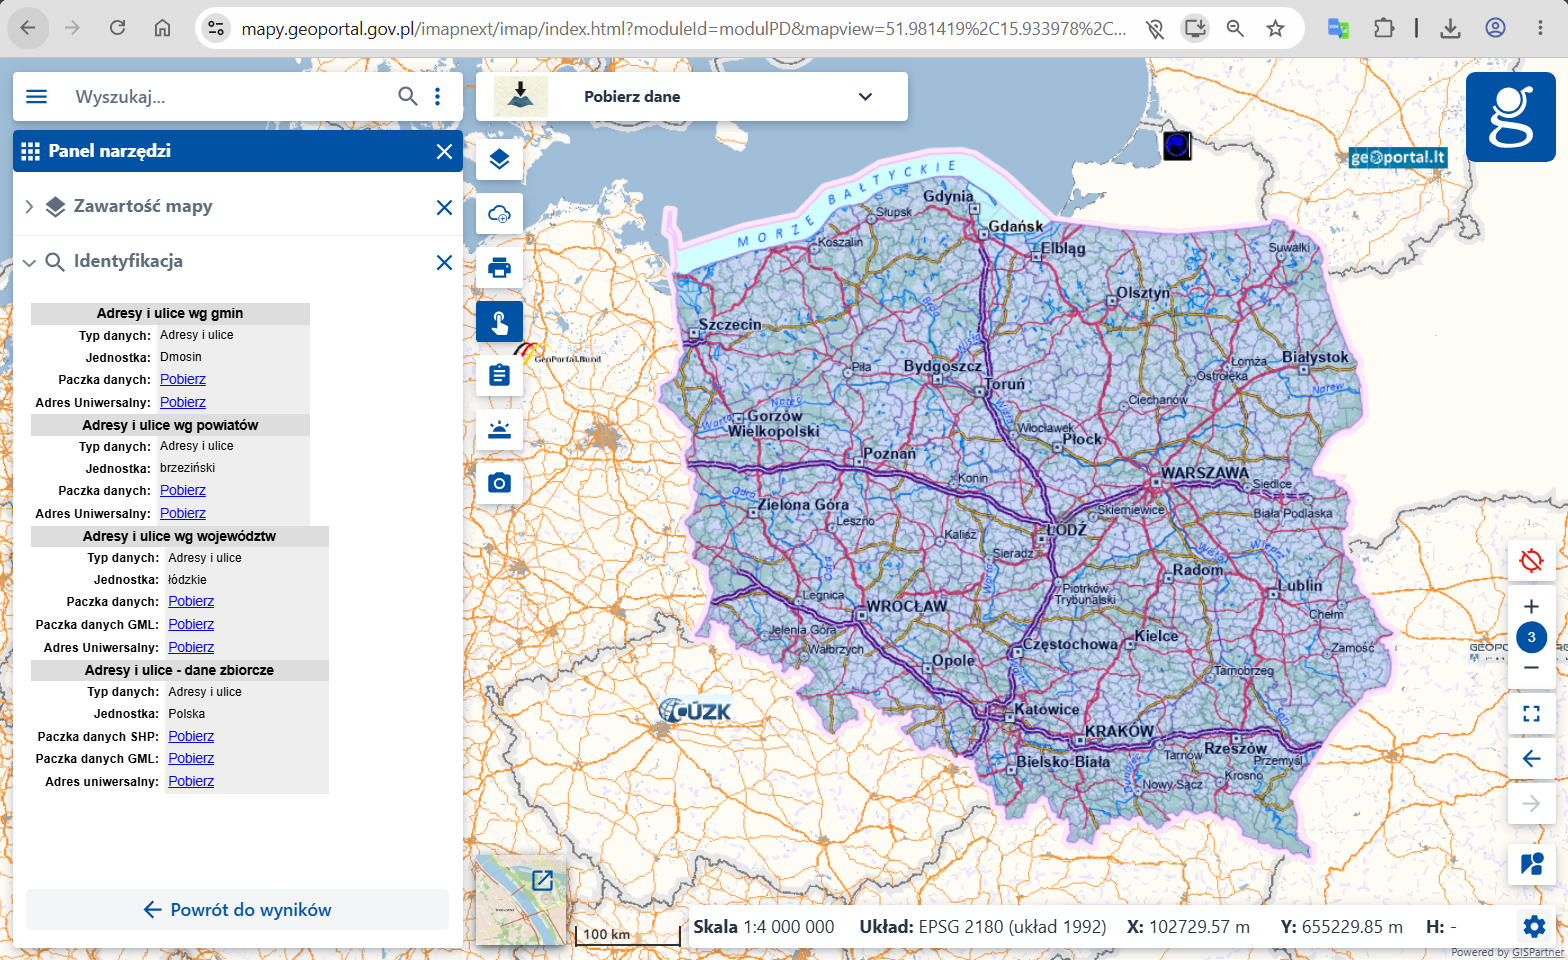Close the Zawartość mapy section

coord(445,207)
